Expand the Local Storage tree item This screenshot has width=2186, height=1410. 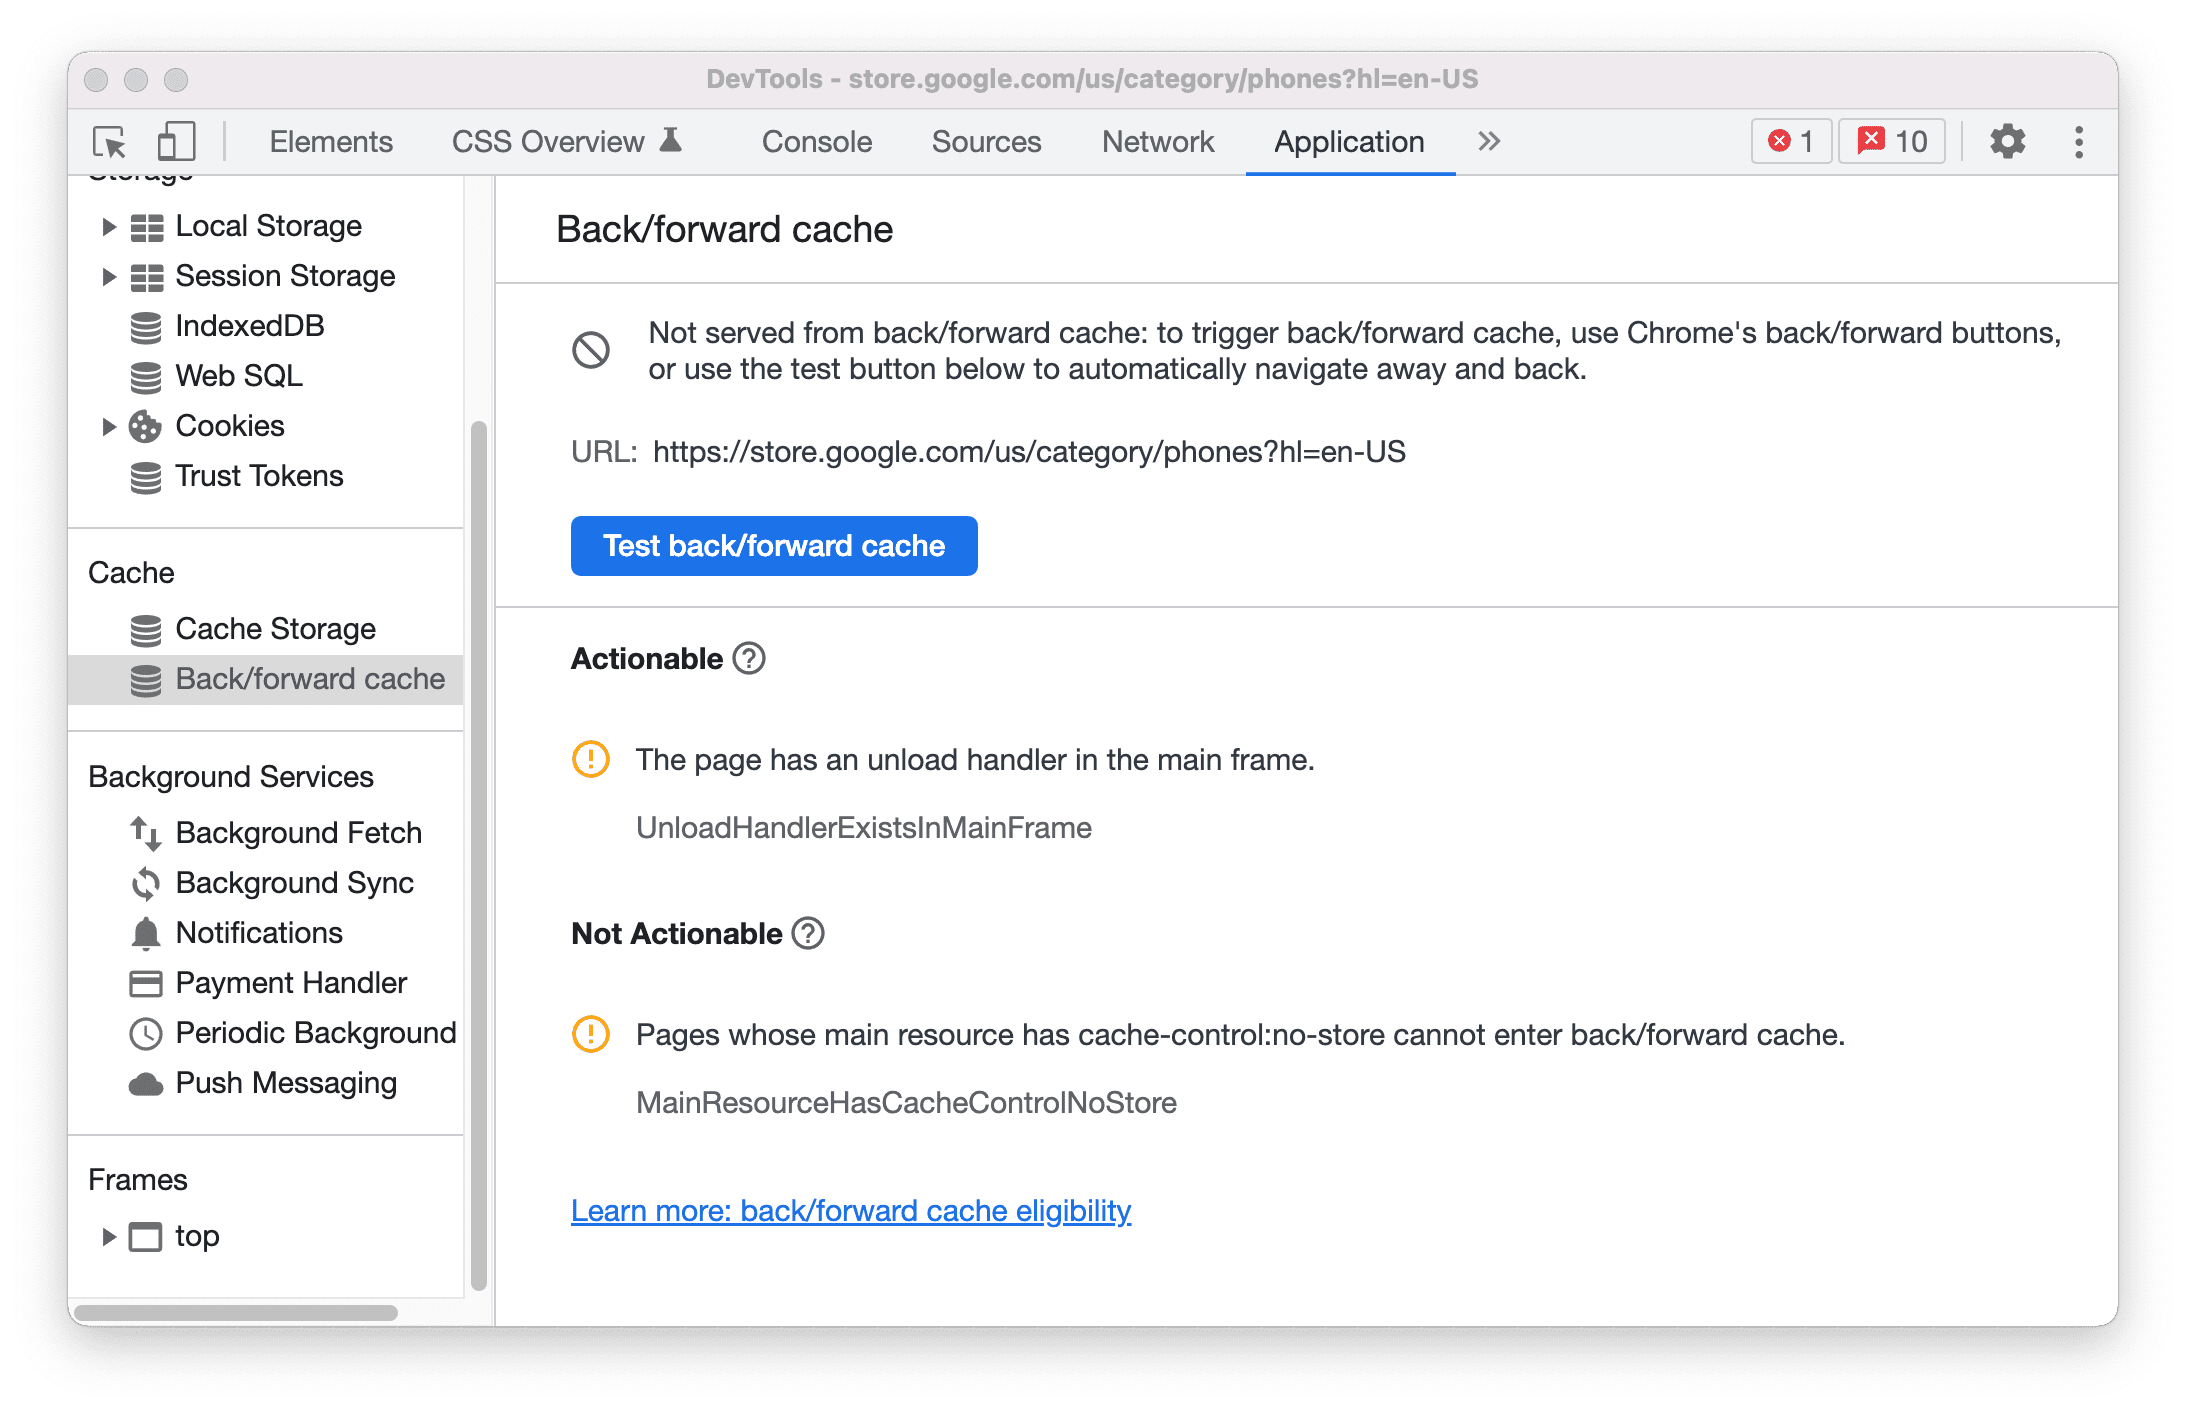tap(105, 226)
